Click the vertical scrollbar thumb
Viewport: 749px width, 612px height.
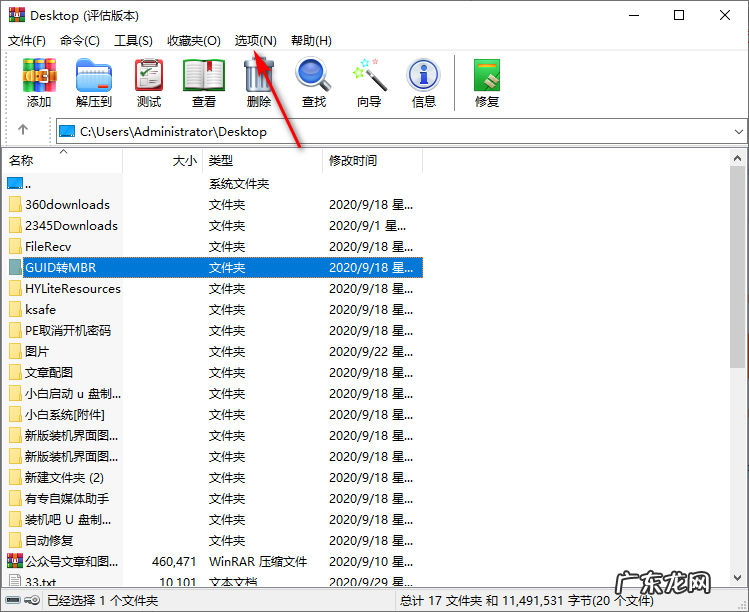coord(738,267)
